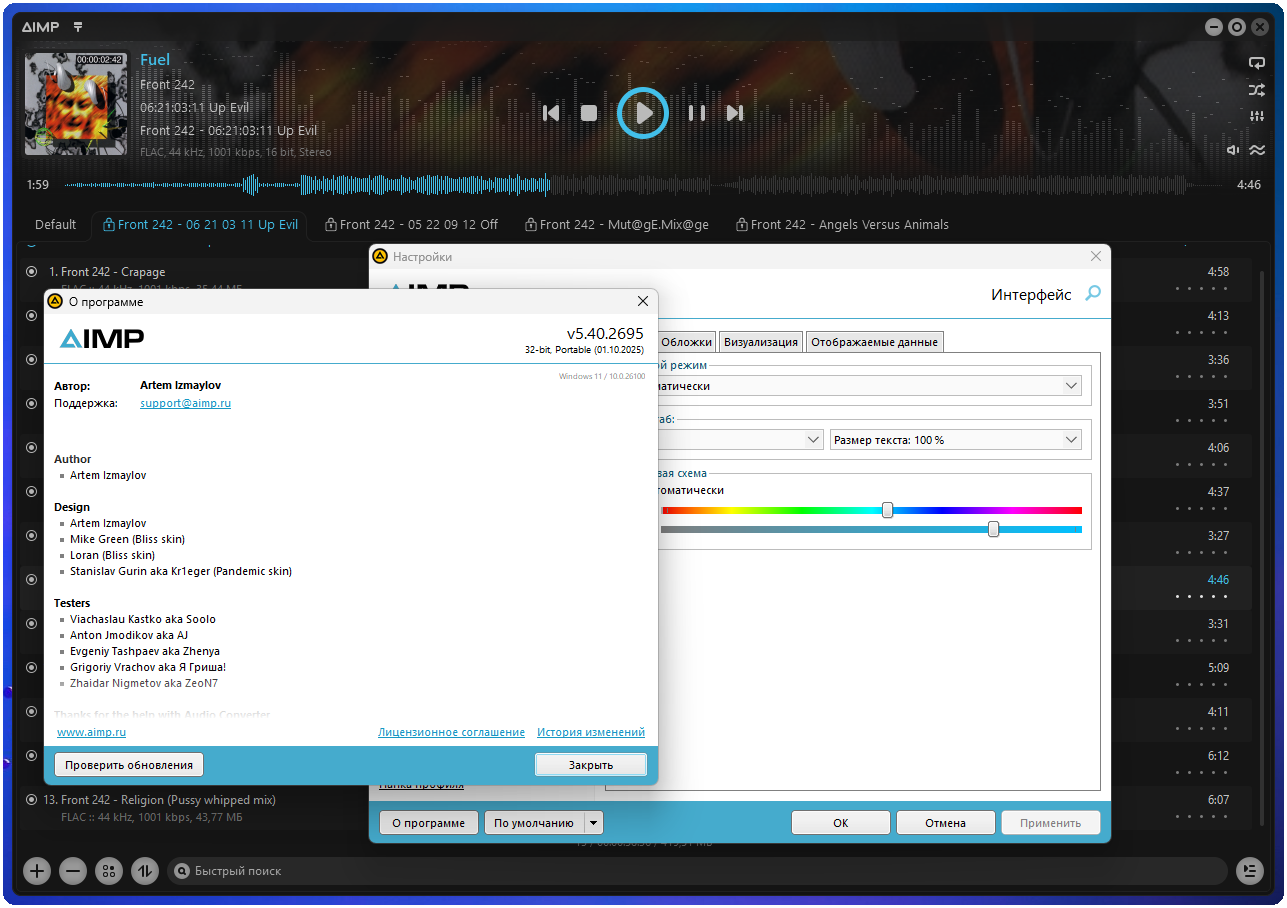
Task: Click the circular play button
Action: coord(642,113)
